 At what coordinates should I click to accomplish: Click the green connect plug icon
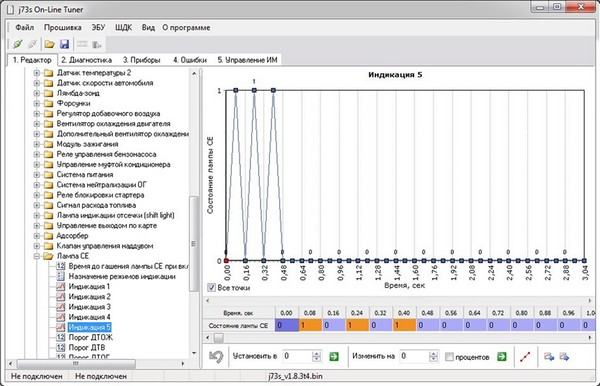[17, 44]
